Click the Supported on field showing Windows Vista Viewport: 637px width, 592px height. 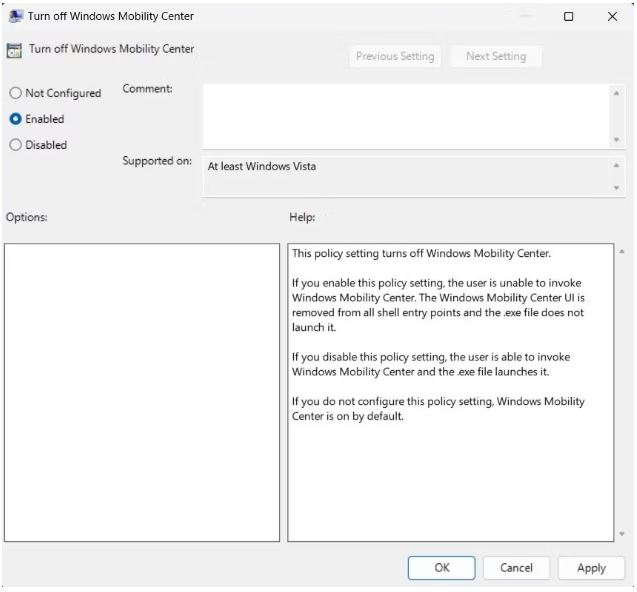pos(406,177)
